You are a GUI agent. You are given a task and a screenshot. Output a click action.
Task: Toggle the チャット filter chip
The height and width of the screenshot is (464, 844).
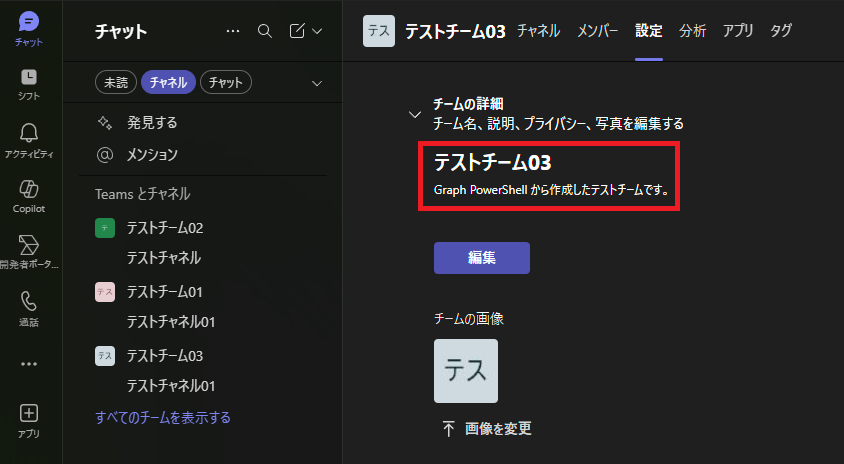(226, 82)
